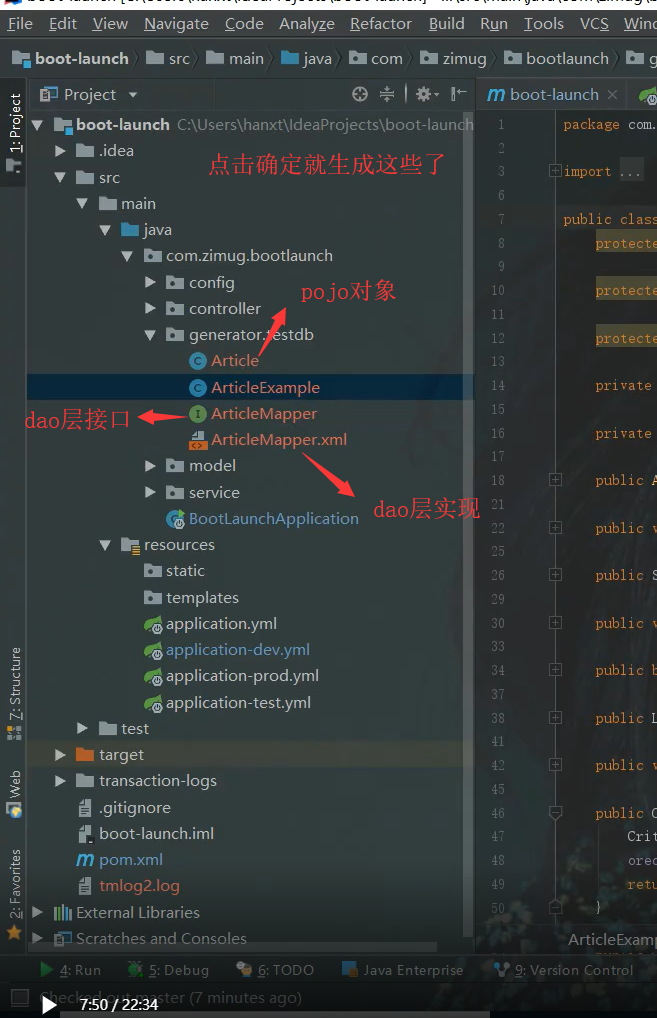Viewport: 657px width, 1018px height.
Task: Open the Refactor menu
Action: (x=380, y=24)
